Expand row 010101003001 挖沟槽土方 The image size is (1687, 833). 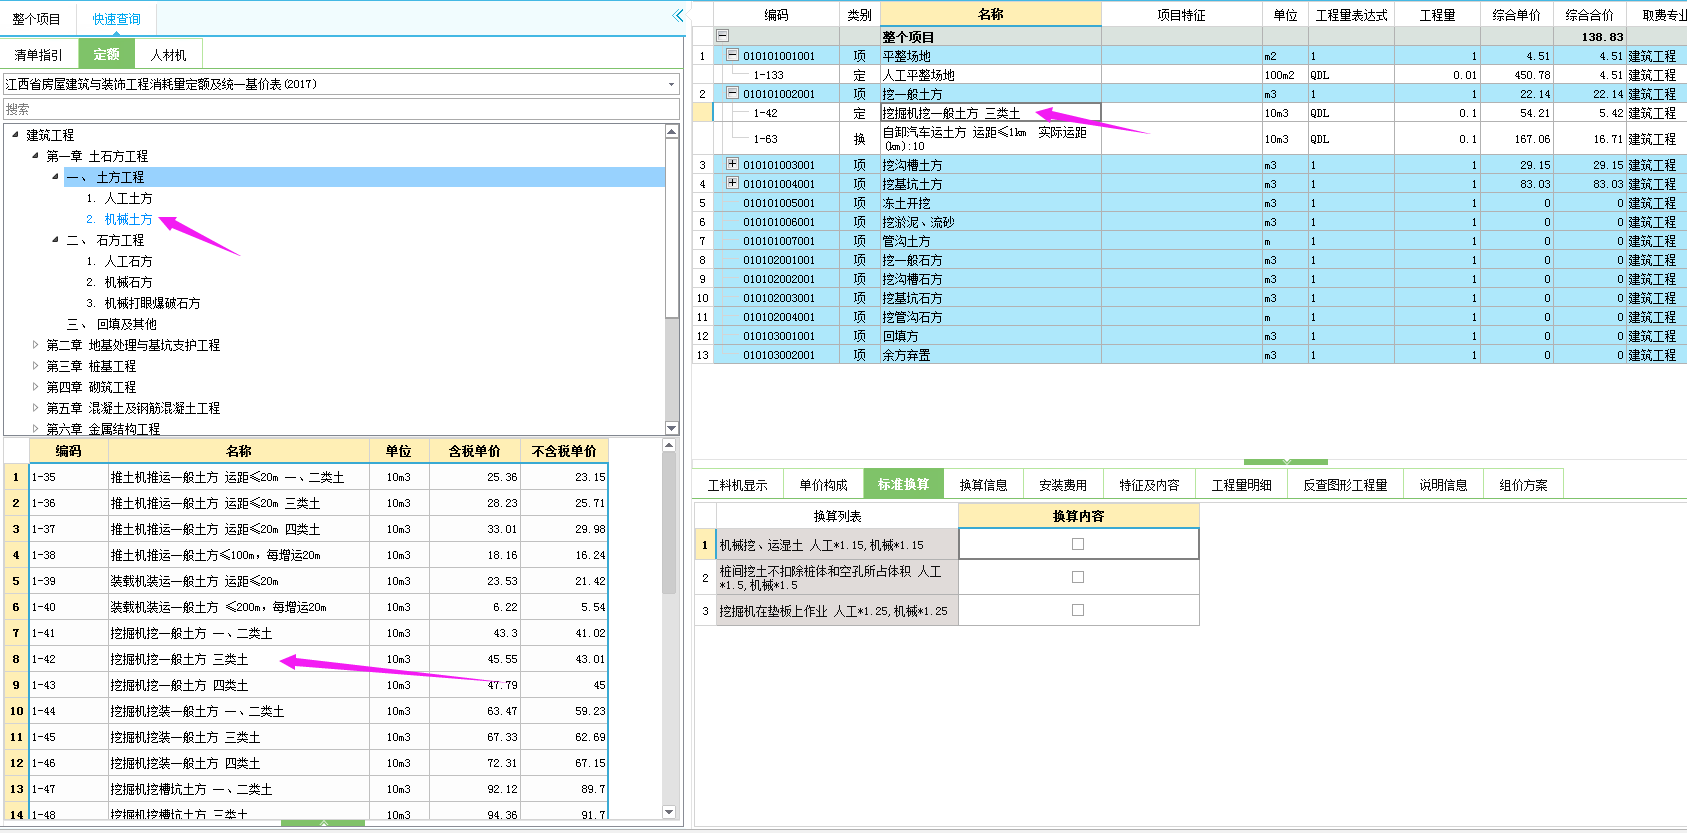pos(732,164)
